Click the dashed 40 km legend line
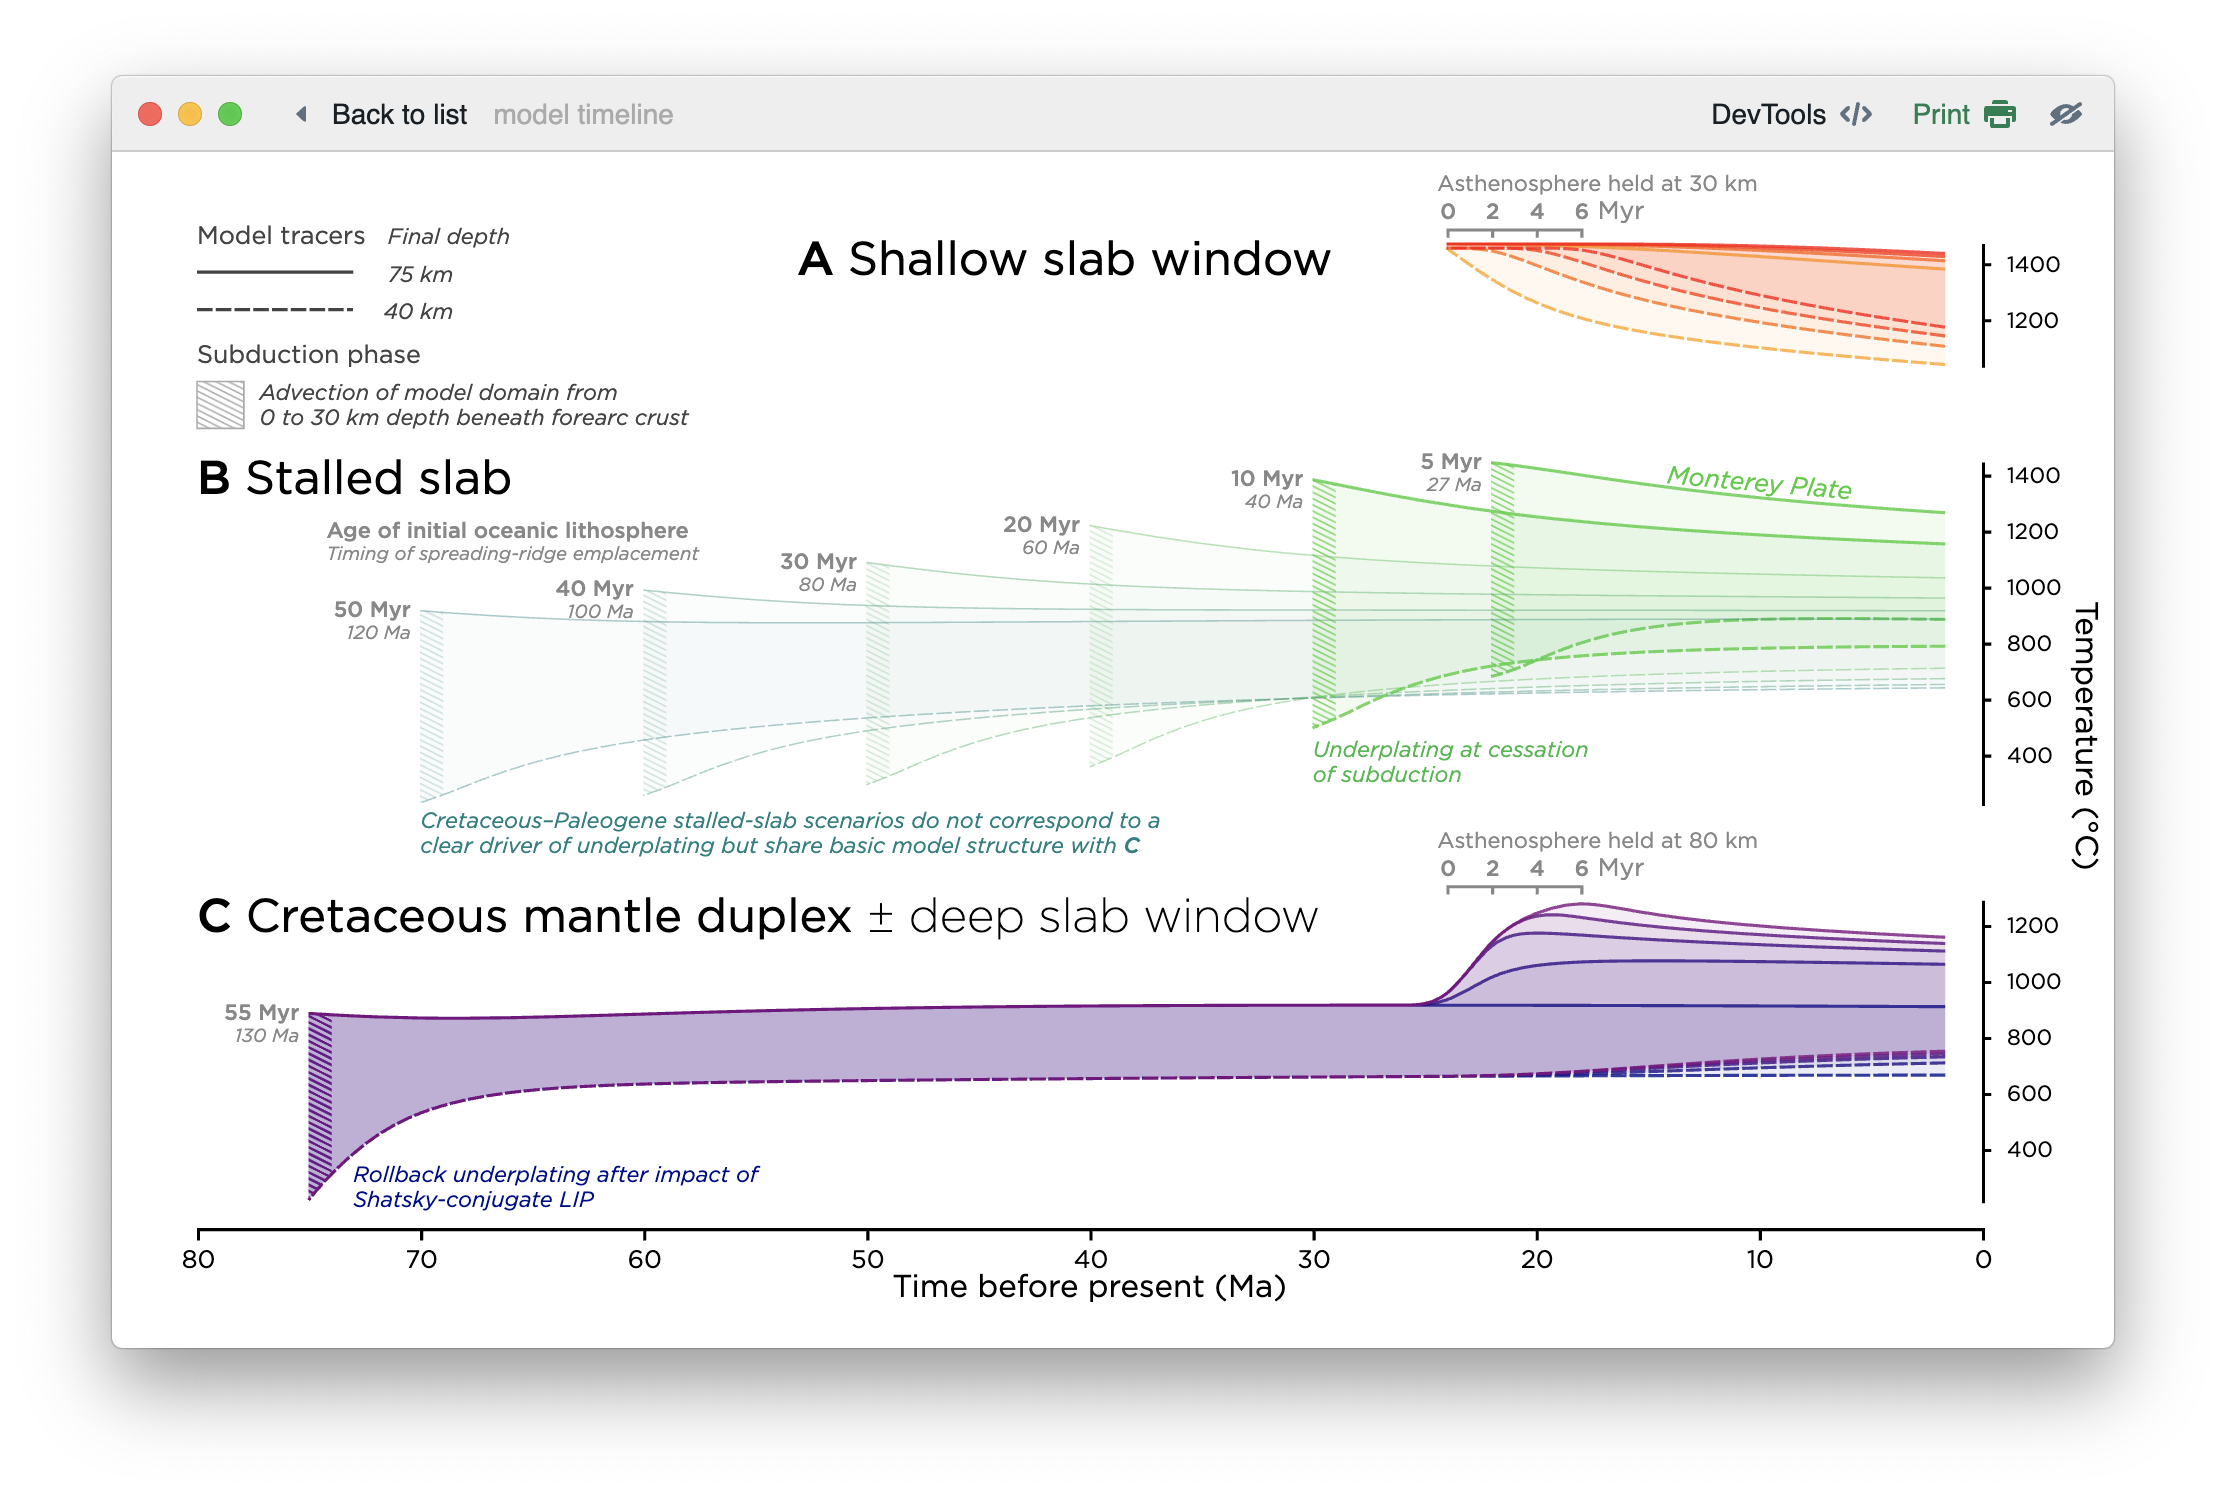Screen dimensions: 2226x1496 [x=275, y=310]
